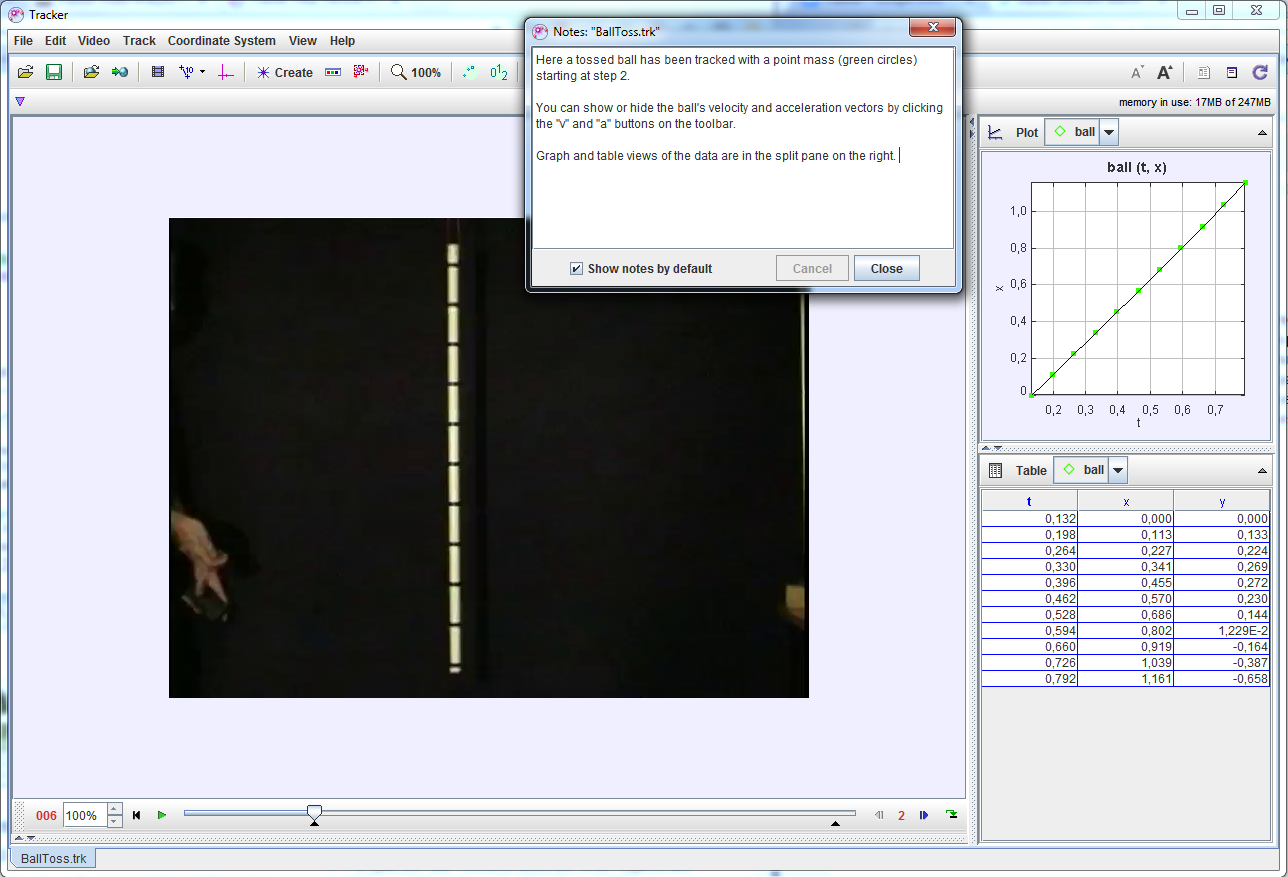Click the playback rate percentage field
The image size is (1288, 877).
click(83, 815)
